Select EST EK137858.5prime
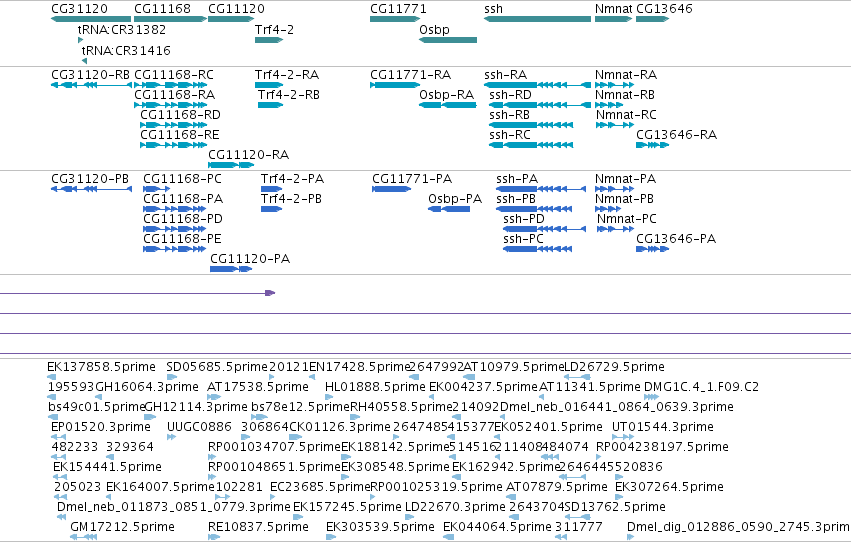The width and height of the screenshot is (851, 542). pyautogui.click(x=101, y=367)
